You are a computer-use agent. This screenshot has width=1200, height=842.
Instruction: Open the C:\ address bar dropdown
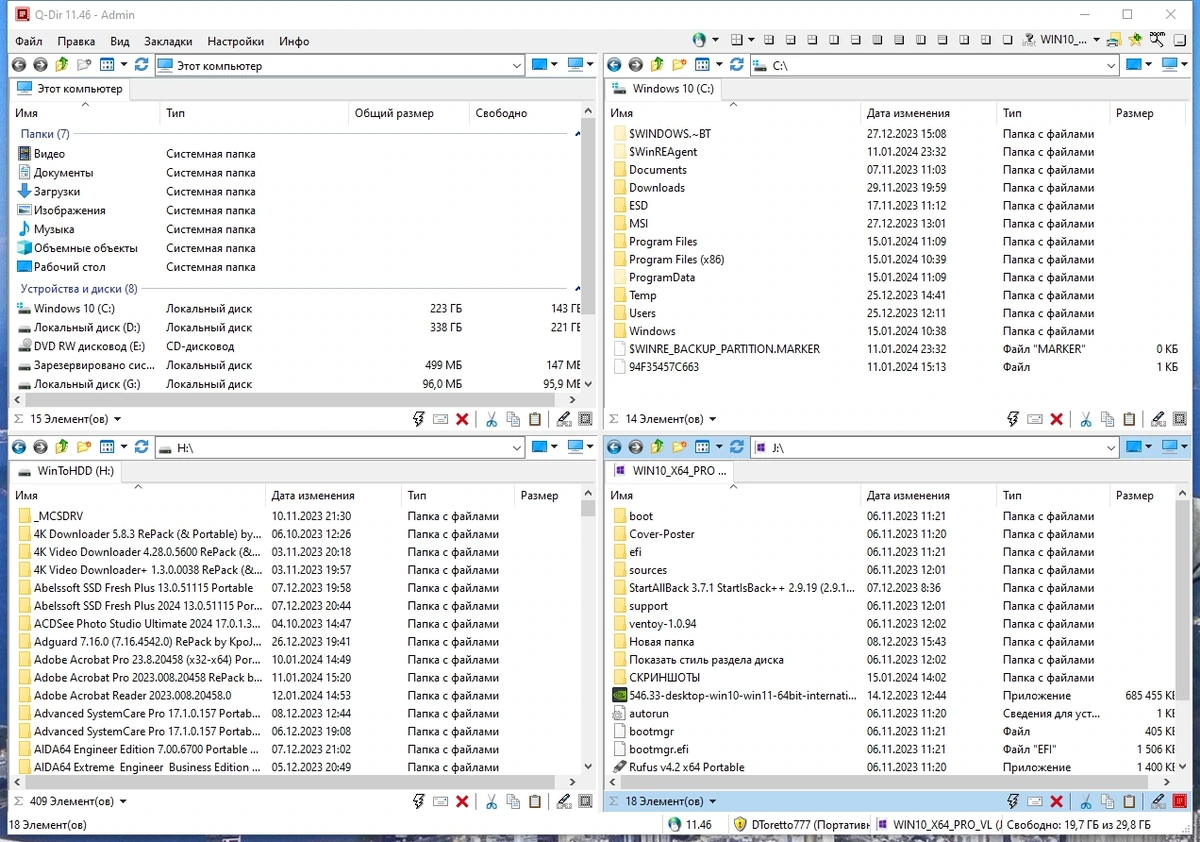click(x=1111, y=66)
